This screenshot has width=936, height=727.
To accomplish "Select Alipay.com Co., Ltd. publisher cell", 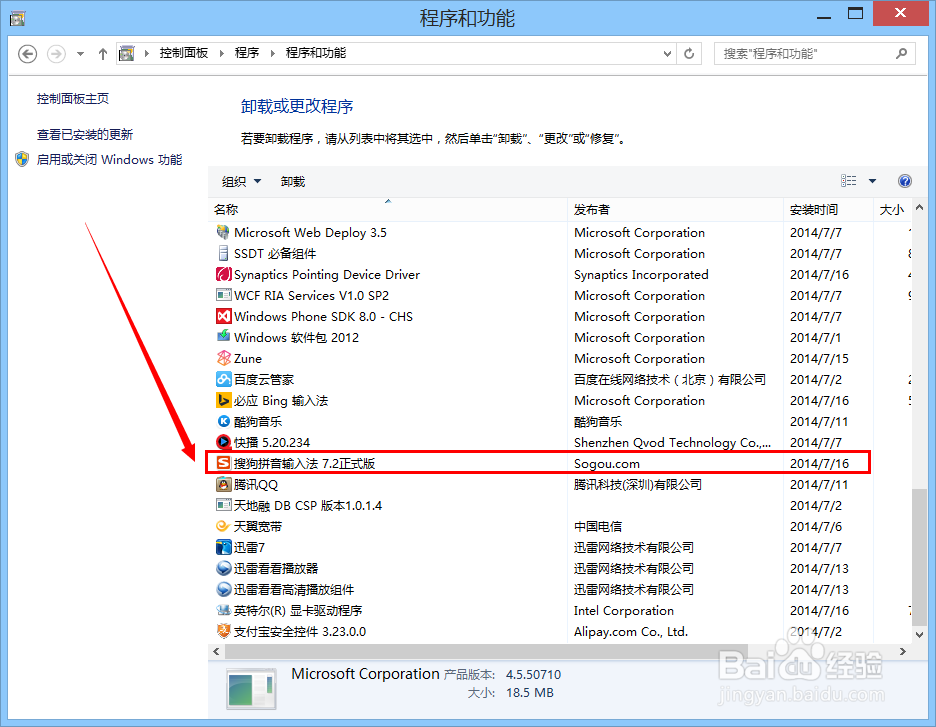I will [x=630, y=631].
